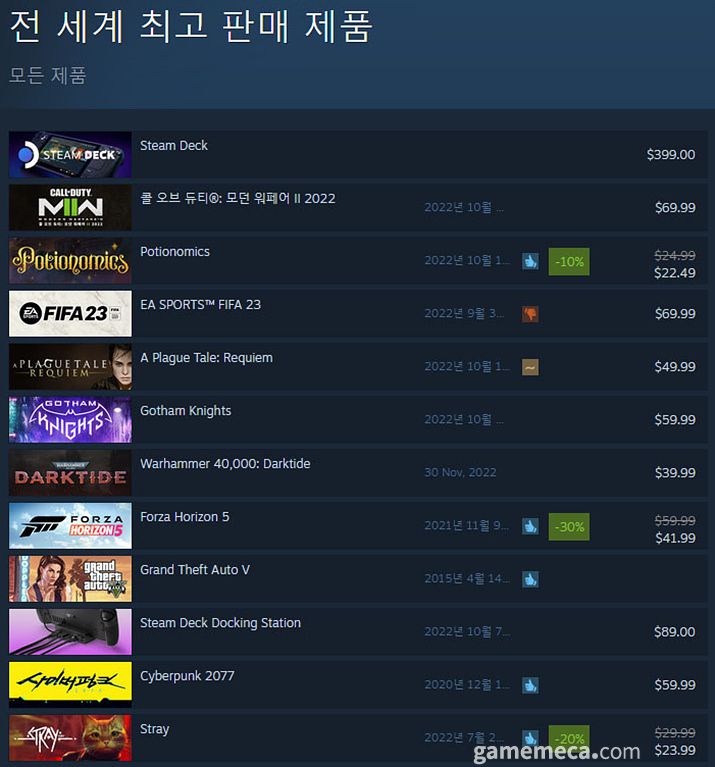Image resolution: width=715 pixels, height=767 pixels.
Task: Click the positive review icon for Potionomics
Action: coord(530,261)
